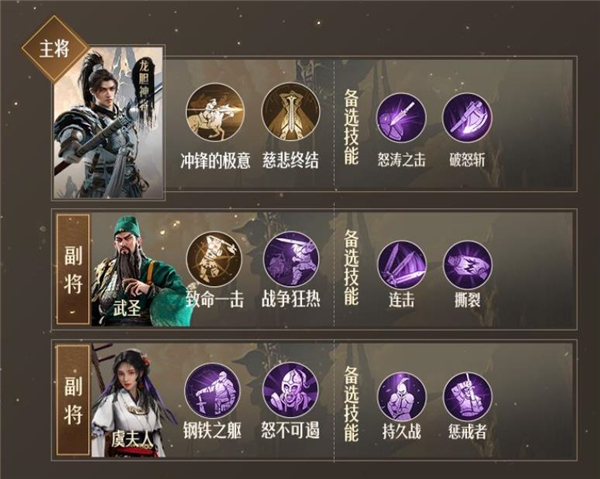Viewport: 600px width, 479px height.
Task: Click the 主将 diamond badge
Action: (x=55, y=49)
